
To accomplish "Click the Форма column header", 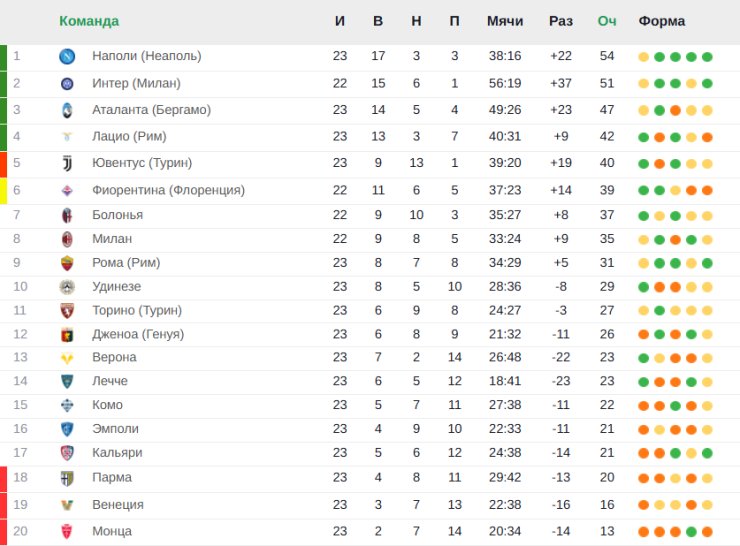I will tap(662, 21).
